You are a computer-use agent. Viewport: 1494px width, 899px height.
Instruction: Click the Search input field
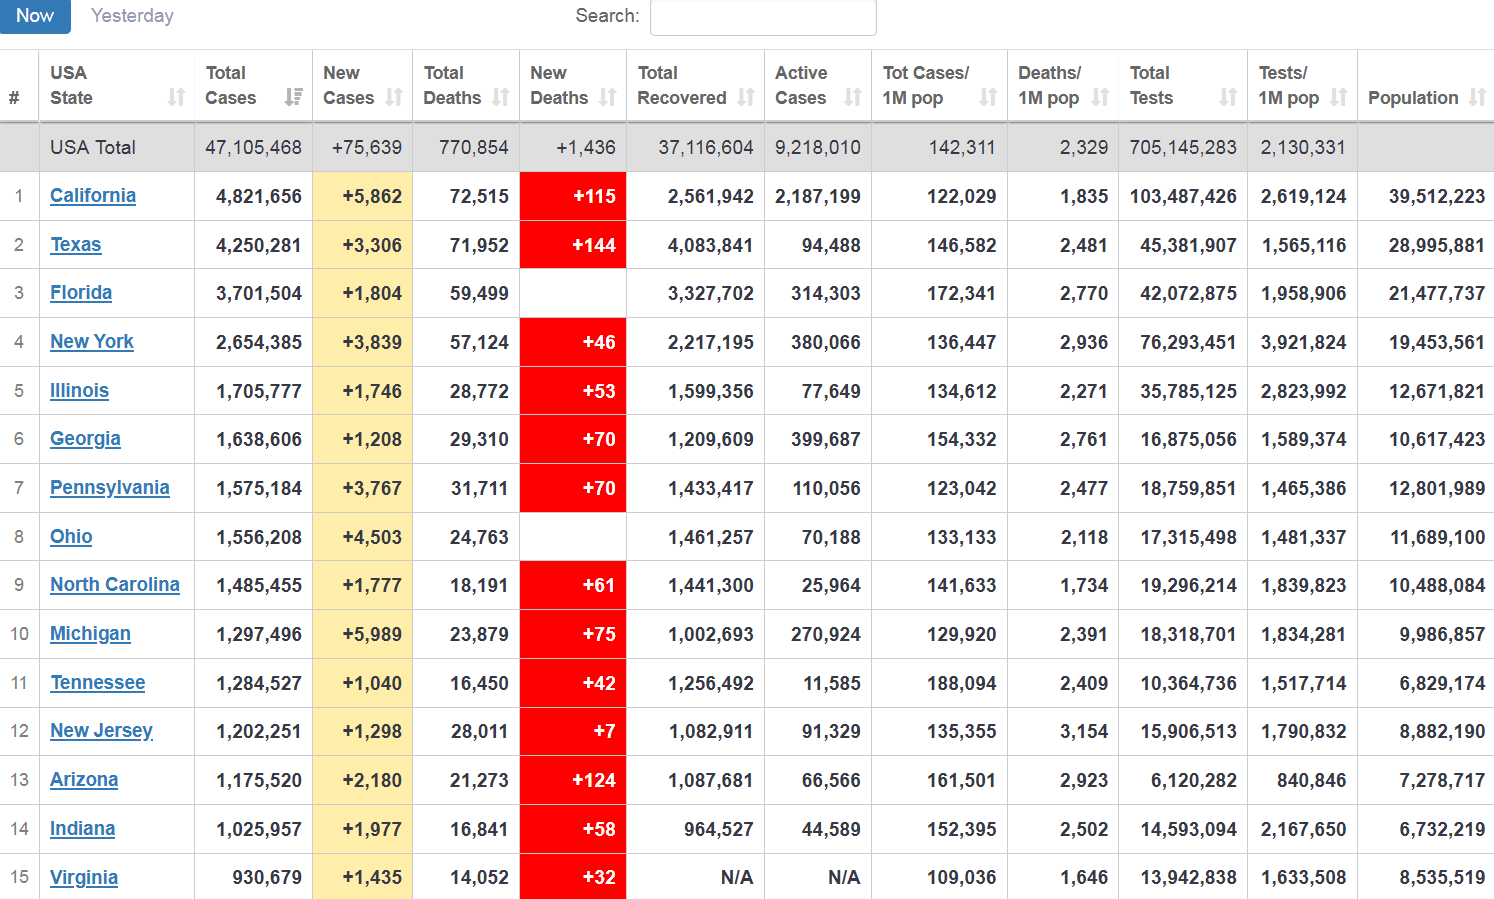tap(763, 17)
